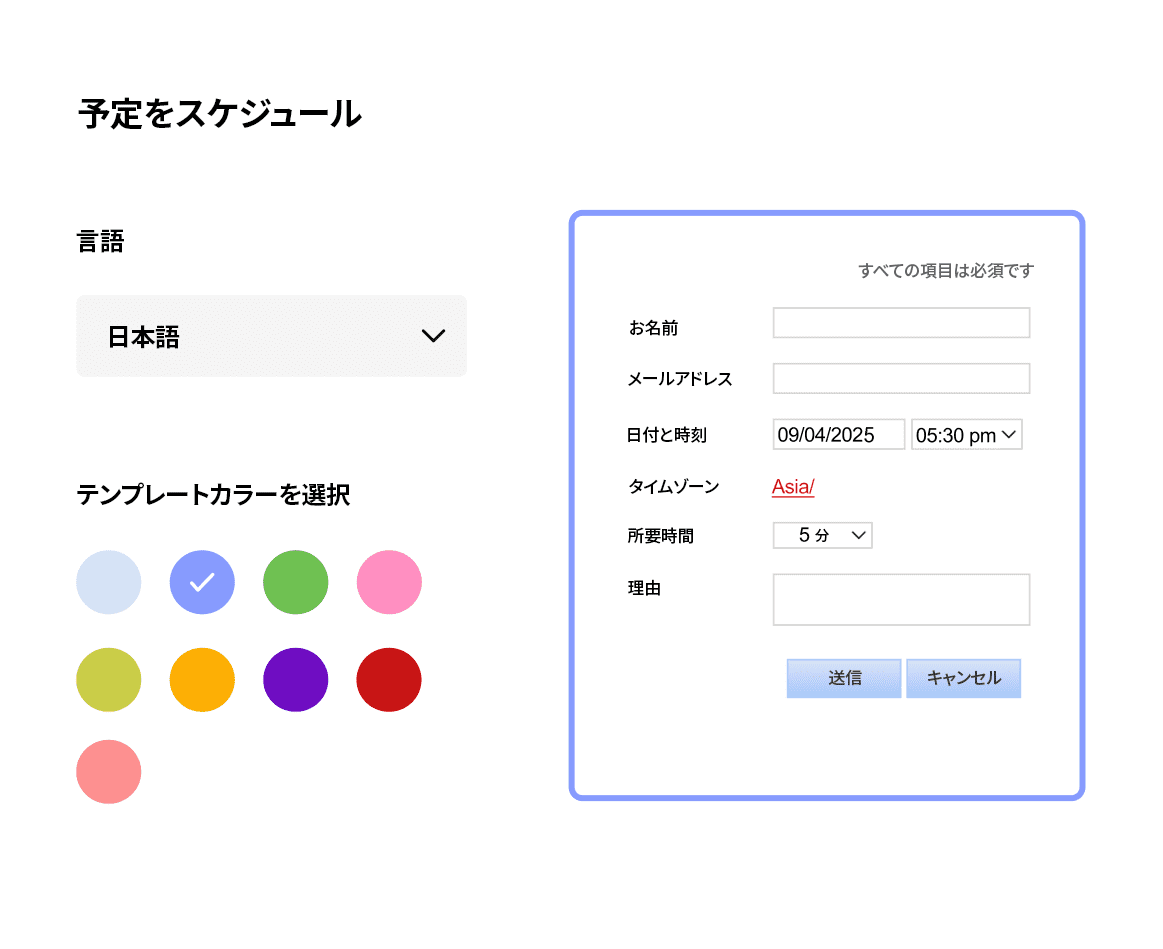Screen dimensions: 1163x949
Task: Click the language dropdown chevron arrow
Action: click(x=433, y=336)
